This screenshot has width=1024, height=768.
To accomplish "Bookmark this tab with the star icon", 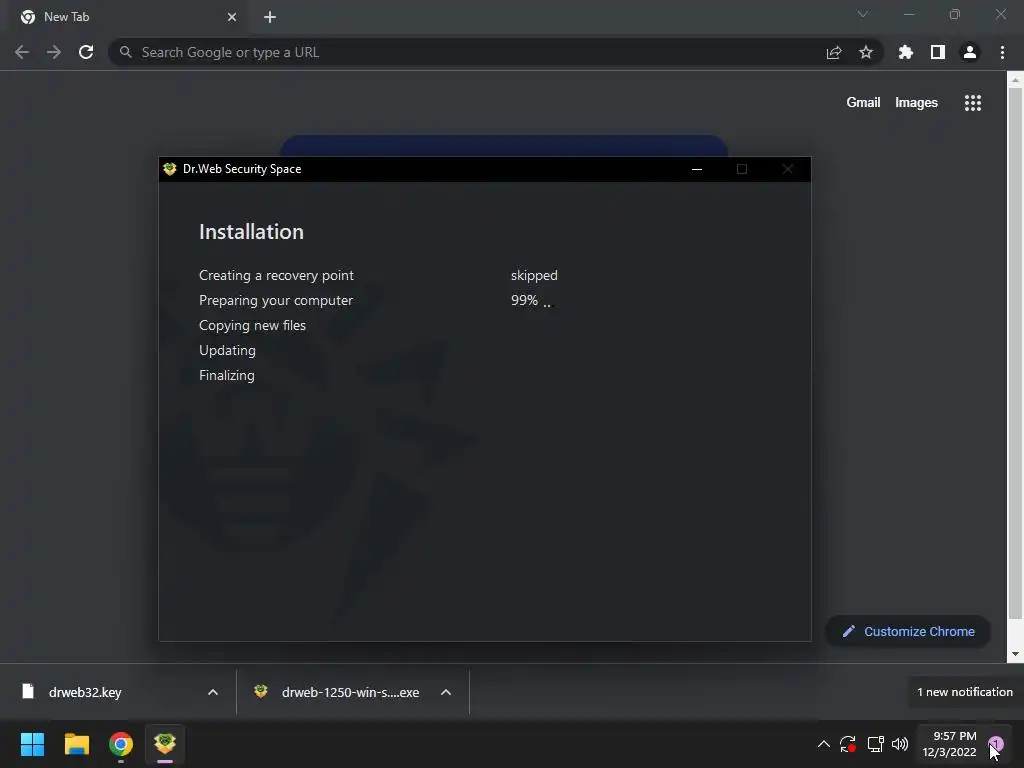I will [866, 52].
